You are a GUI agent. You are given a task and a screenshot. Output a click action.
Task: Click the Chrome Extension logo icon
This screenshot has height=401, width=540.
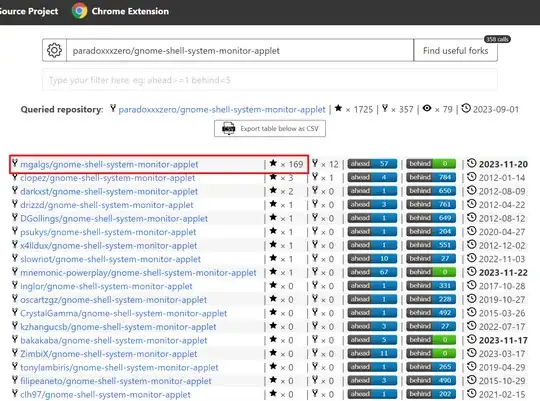[80, 11]
